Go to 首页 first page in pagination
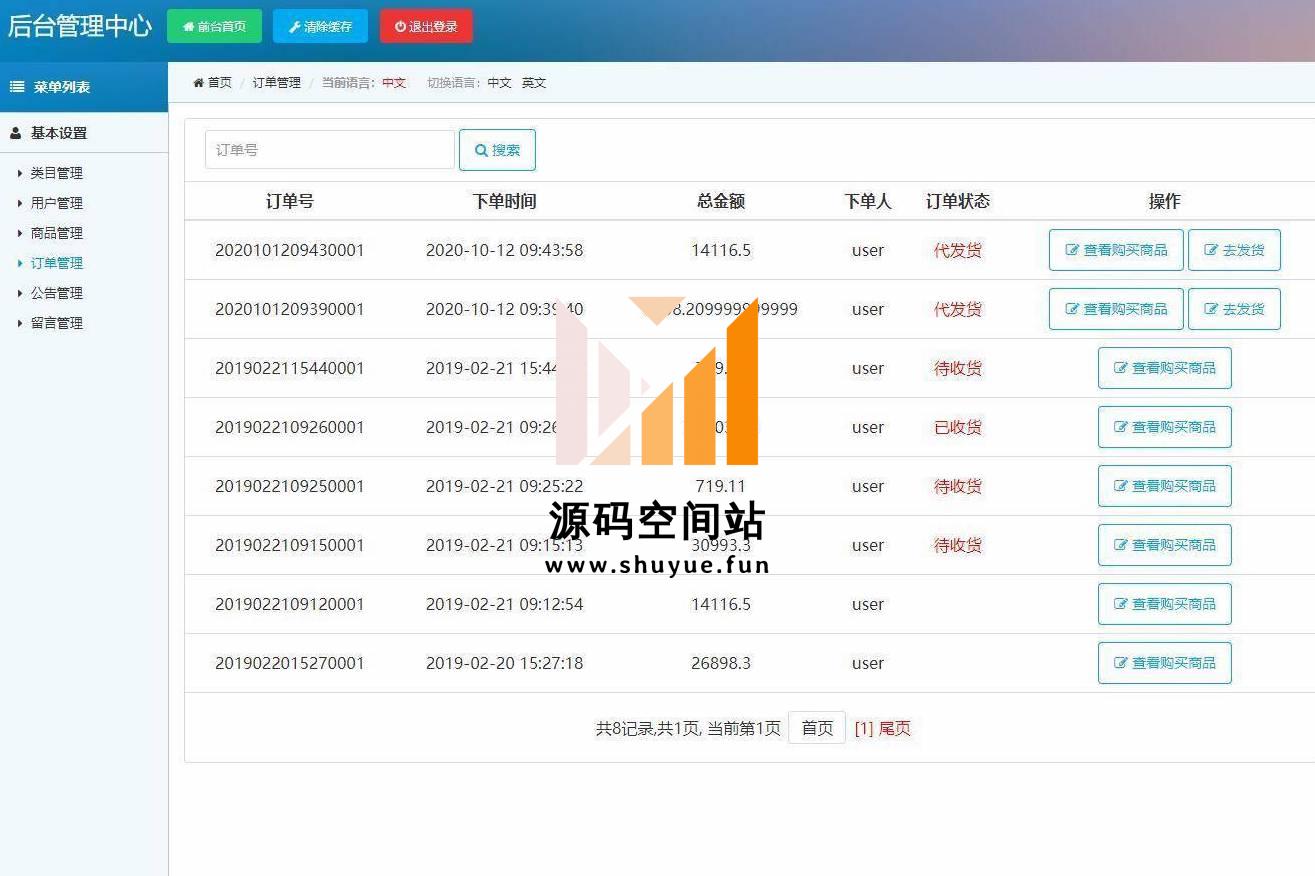This screenshot has height=876, width=1315. 817,728
